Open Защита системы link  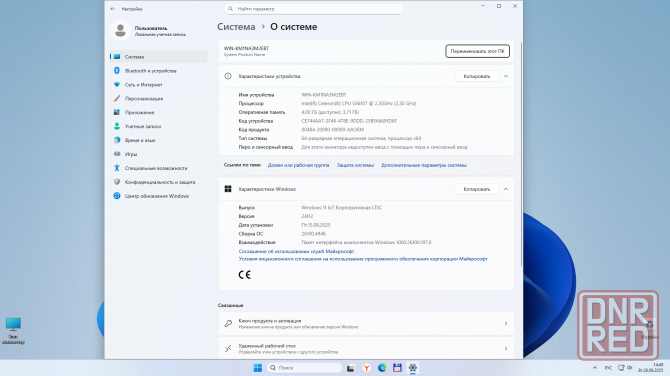point(355,165)
